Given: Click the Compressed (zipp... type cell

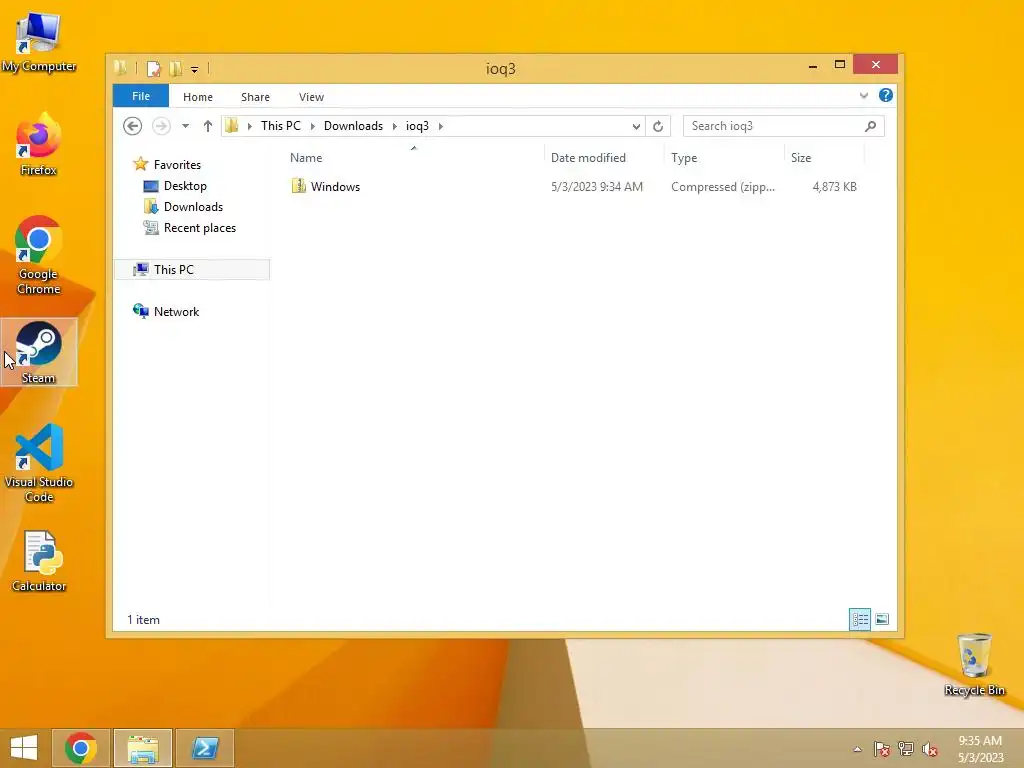Looking at the screenshot, I should (723, 187).
